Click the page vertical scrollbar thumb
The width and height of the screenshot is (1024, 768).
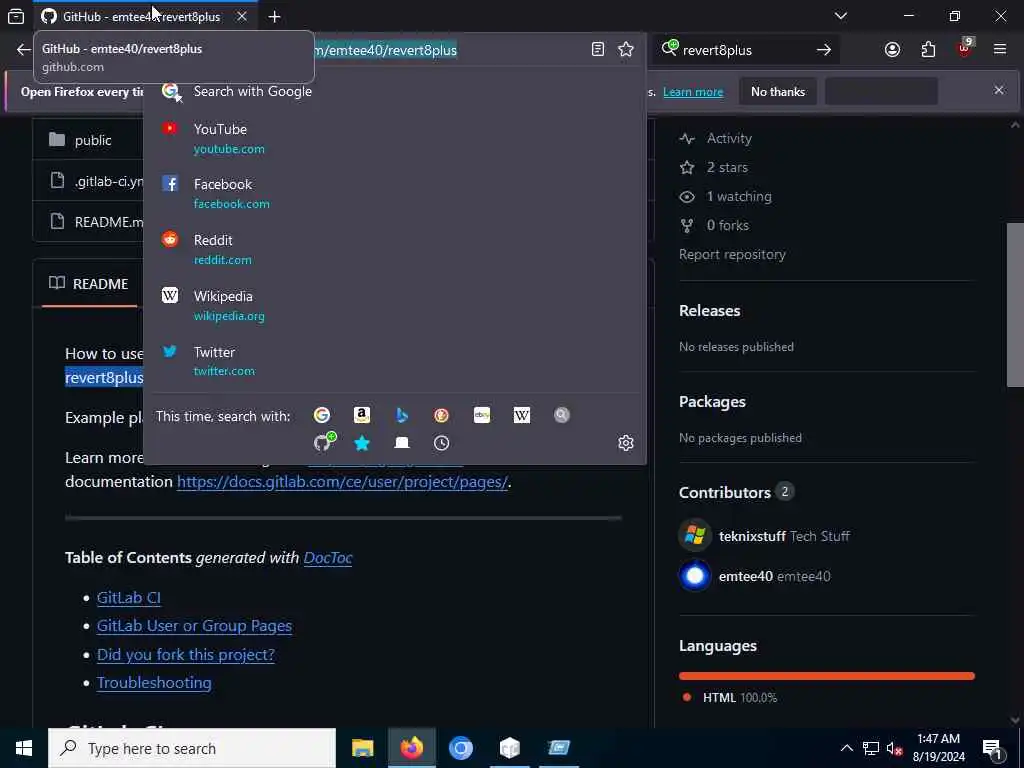(x=1015, y=304)
